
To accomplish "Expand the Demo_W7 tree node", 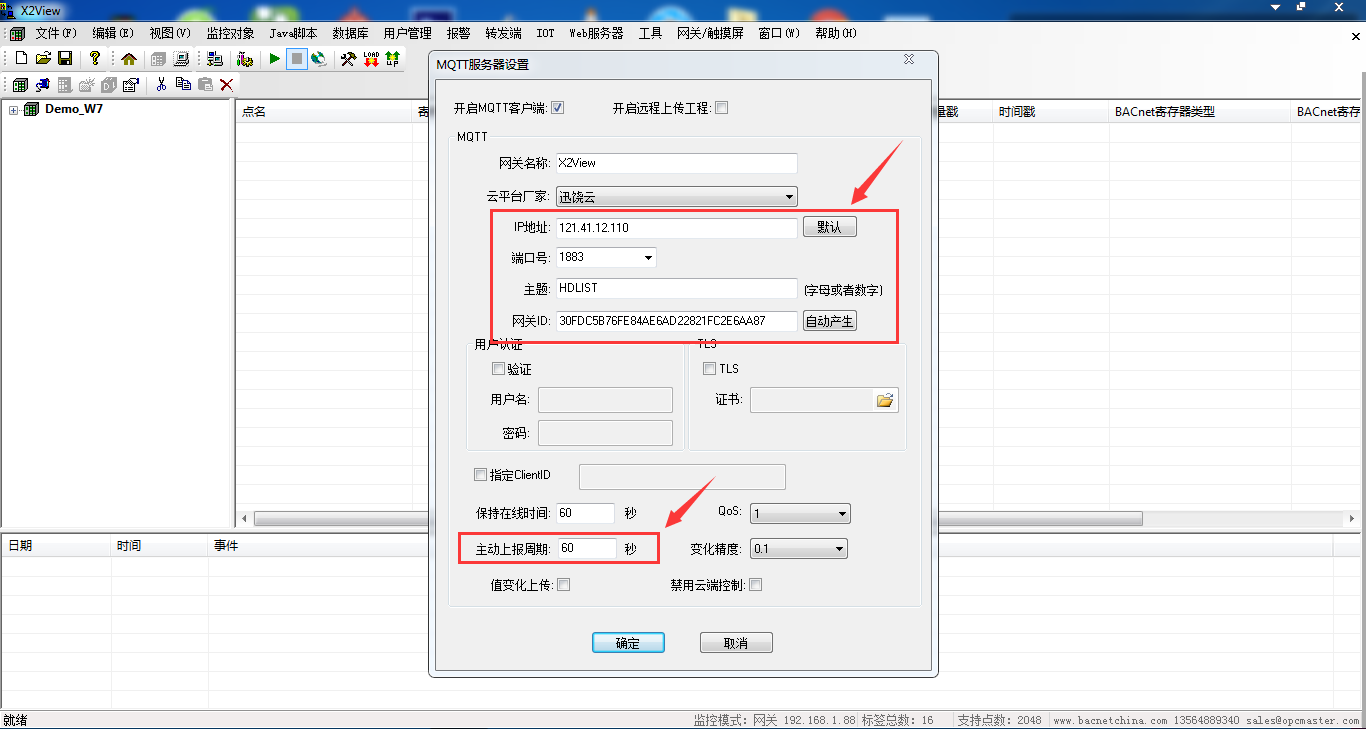I will (x=14, y=110).
